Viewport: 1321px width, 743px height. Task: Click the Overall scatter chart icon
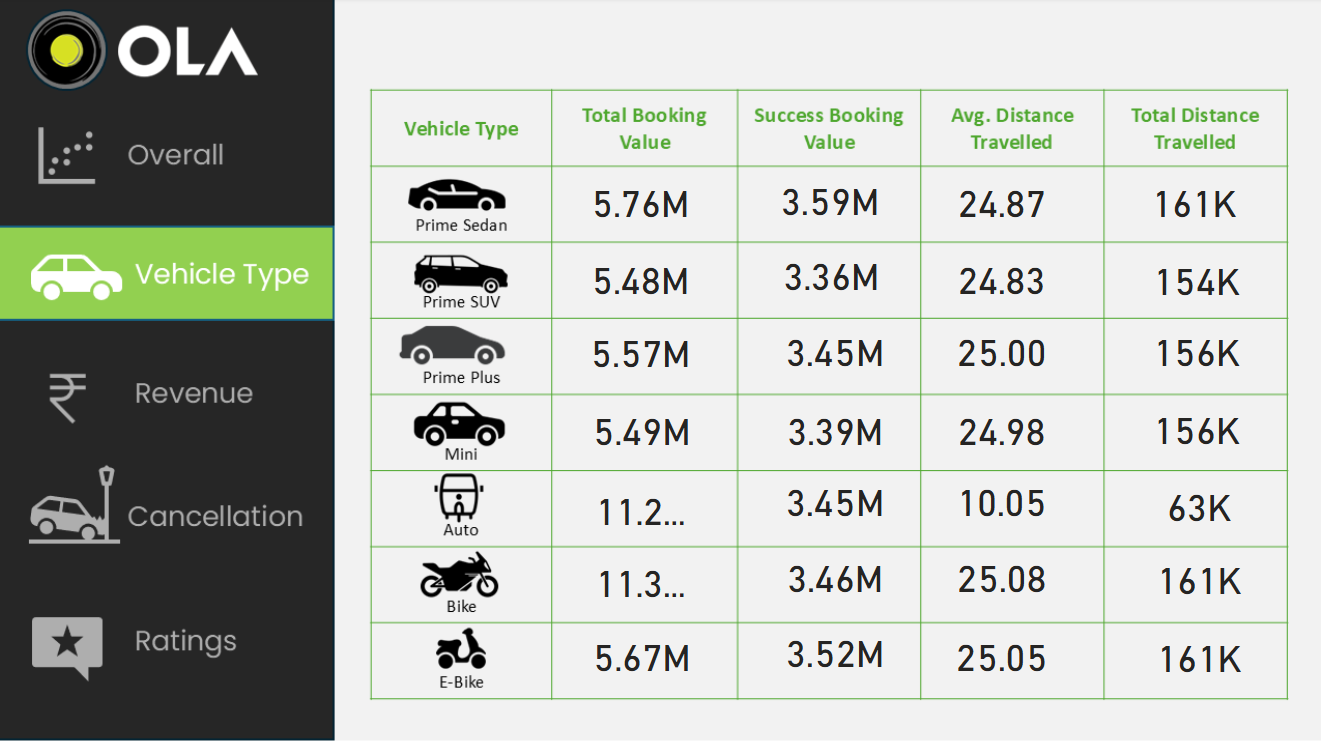[x=66, y=156]
